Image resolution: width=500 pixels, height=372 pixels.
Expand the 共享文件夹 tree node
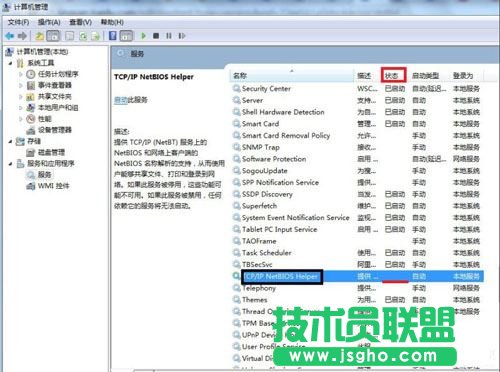[x=21, y=97]
